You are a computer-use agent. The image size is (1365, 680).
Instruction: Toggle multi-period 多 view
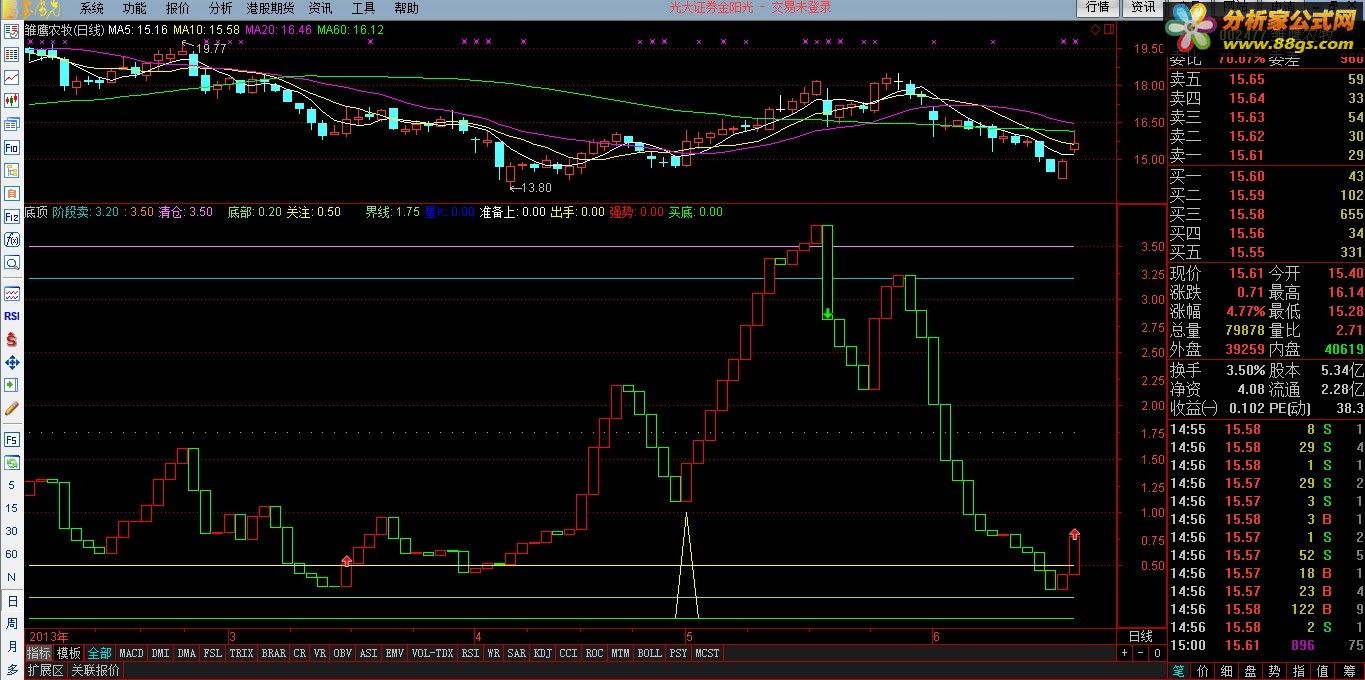pyautogui.click(x=12, y=669)
